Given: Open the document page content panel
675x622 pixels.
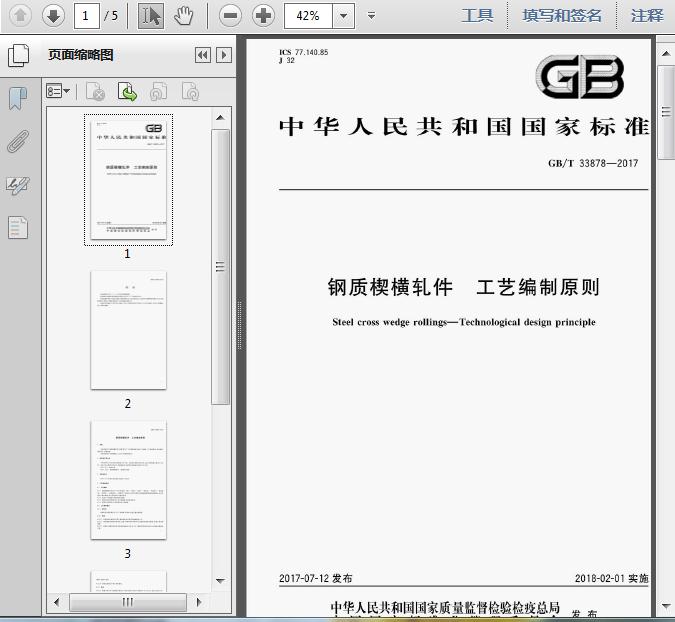Looking at the screenshot, I should click(18, 227).
